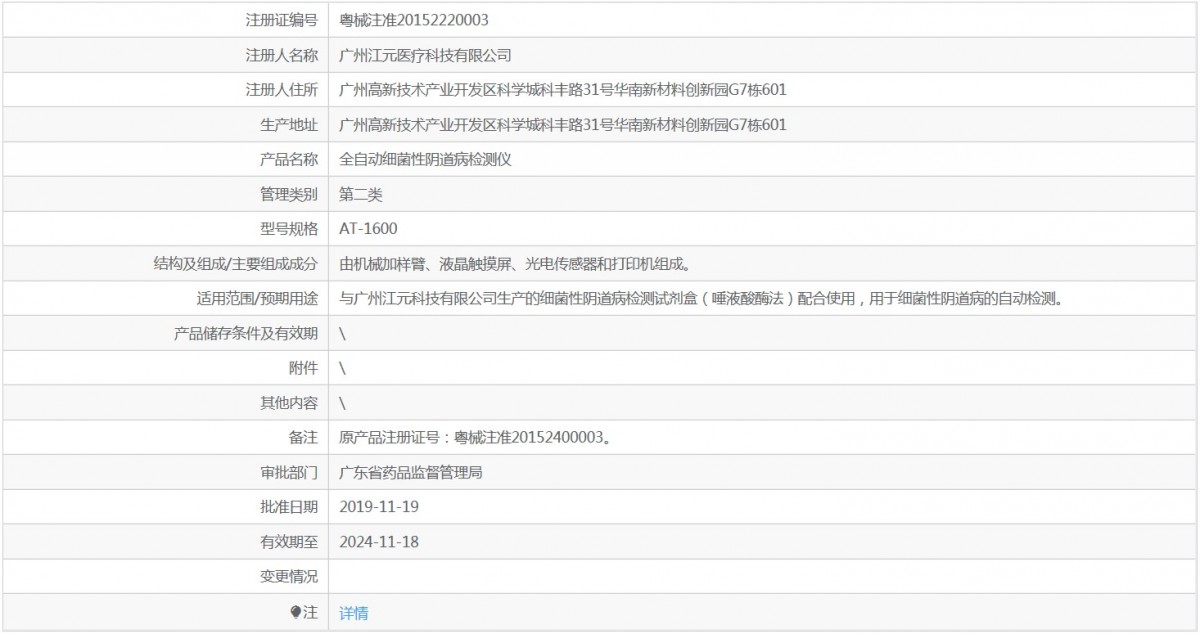
Task: Click the 审批部门 label
Action: coord(289,472)
